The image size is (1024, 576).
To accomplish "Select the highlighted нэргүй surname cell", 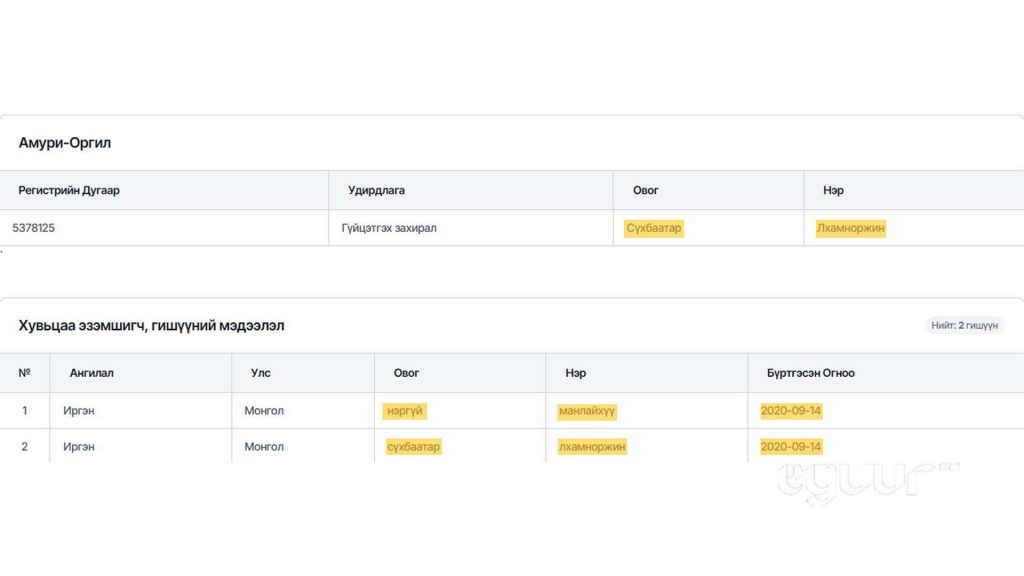I will [405, 411].
